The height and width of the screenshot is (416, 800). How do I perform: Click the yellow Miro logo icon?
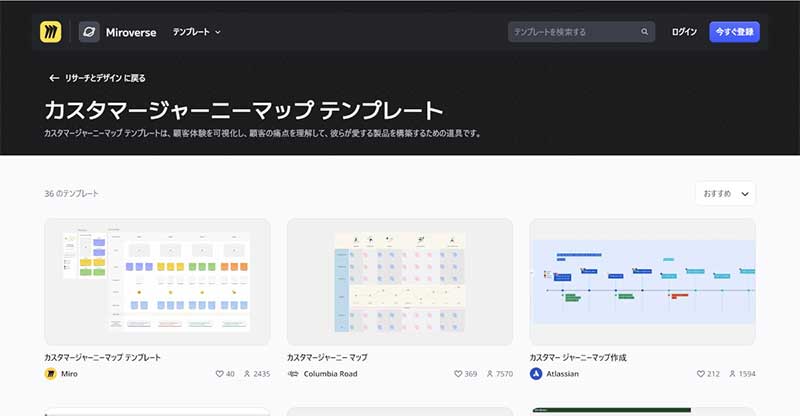tap(51, 32)
